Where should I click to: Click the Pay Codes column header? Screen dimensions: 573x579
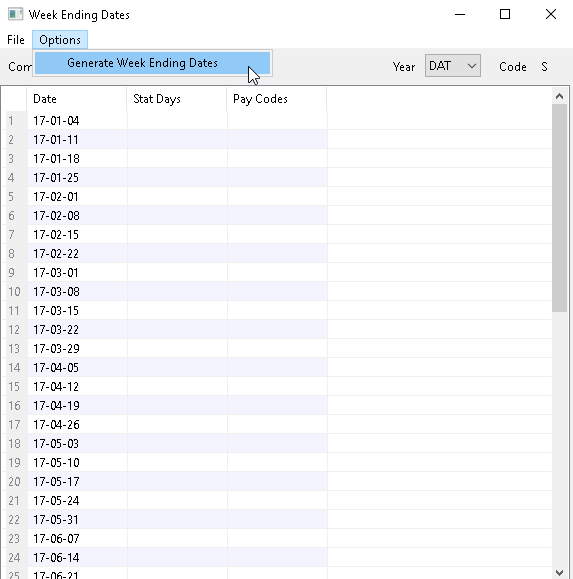click(x=277, y=99)
